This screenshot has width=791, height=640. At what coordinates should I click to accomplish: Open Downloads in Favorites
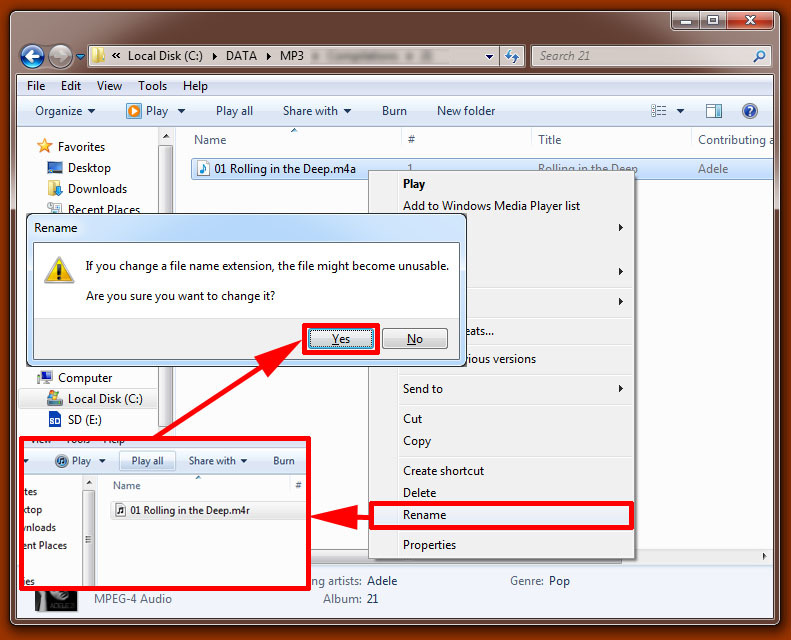pos(97,189)
